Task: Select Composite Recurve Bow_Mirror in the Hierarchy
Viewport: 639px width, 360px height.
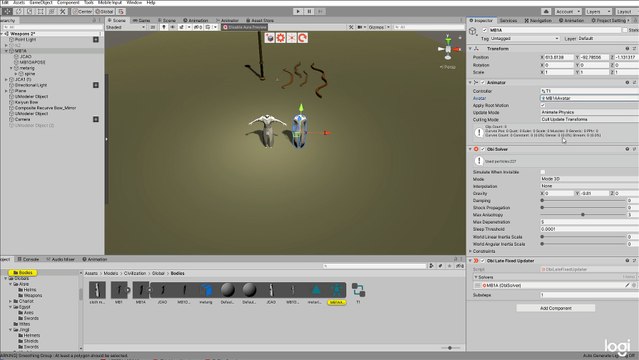Action: 45,108
